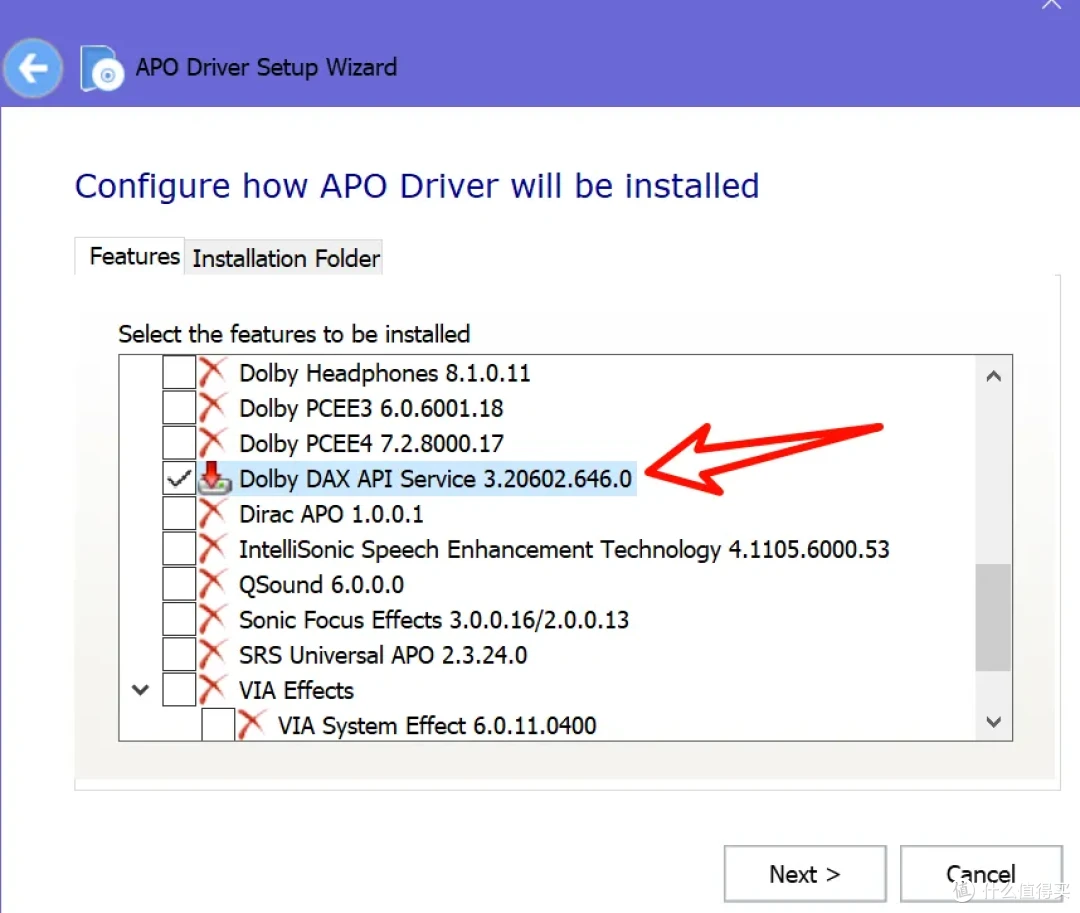The height and width of the screenshot is (913, 1080).
Task: Click the red X icon beside VIA System Effect
Action: [x=251, y=724]
